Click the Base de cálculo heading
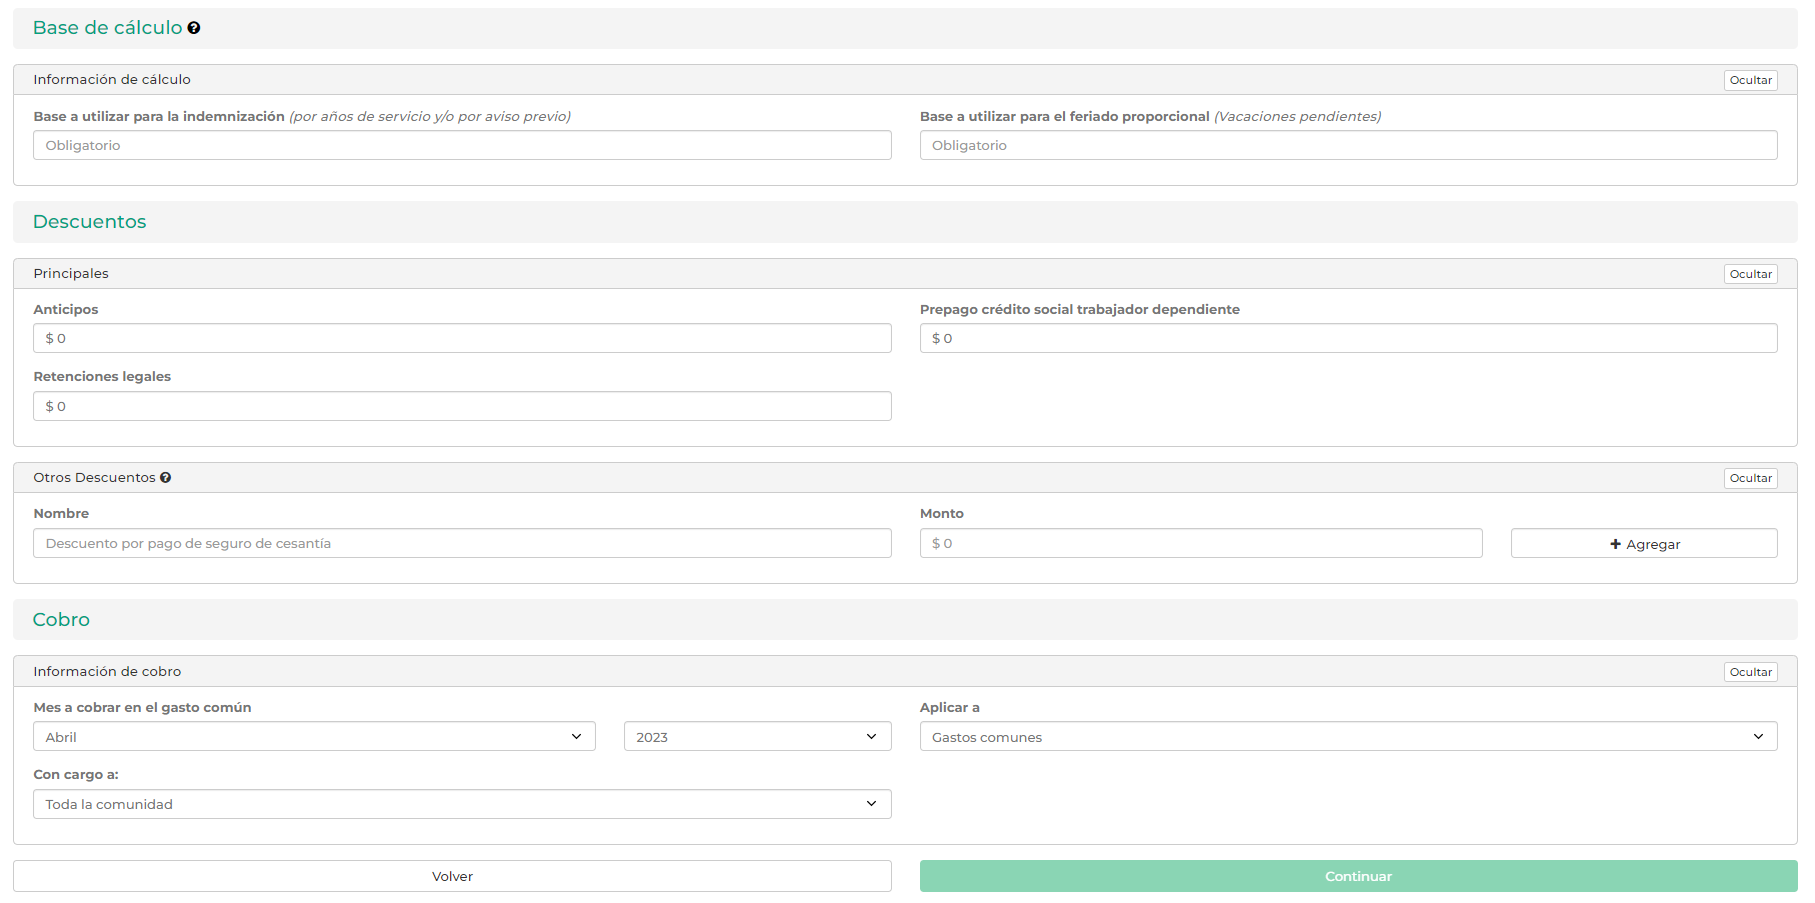The width and height of the screenshot is (1815, 903). [x=108, y=28]
